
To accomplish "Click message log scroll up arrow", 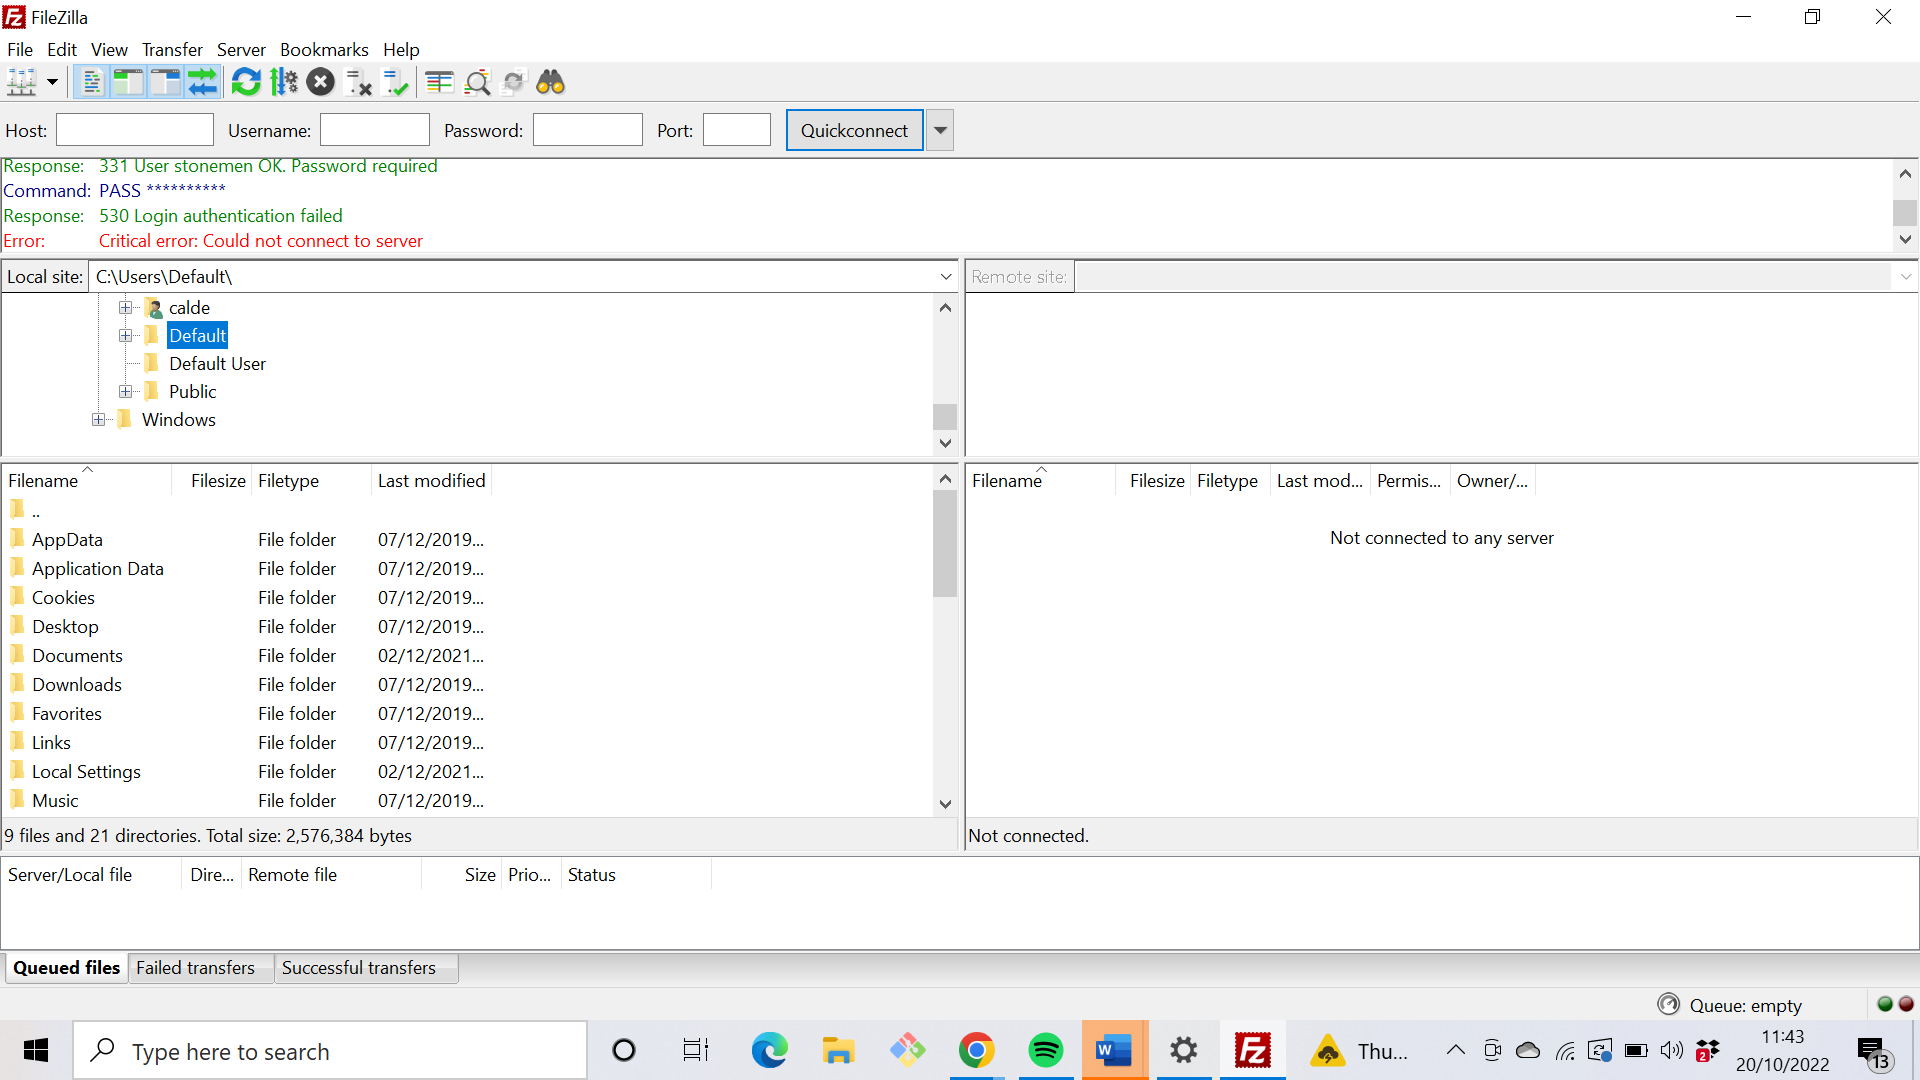I will tap(1905, 173).
